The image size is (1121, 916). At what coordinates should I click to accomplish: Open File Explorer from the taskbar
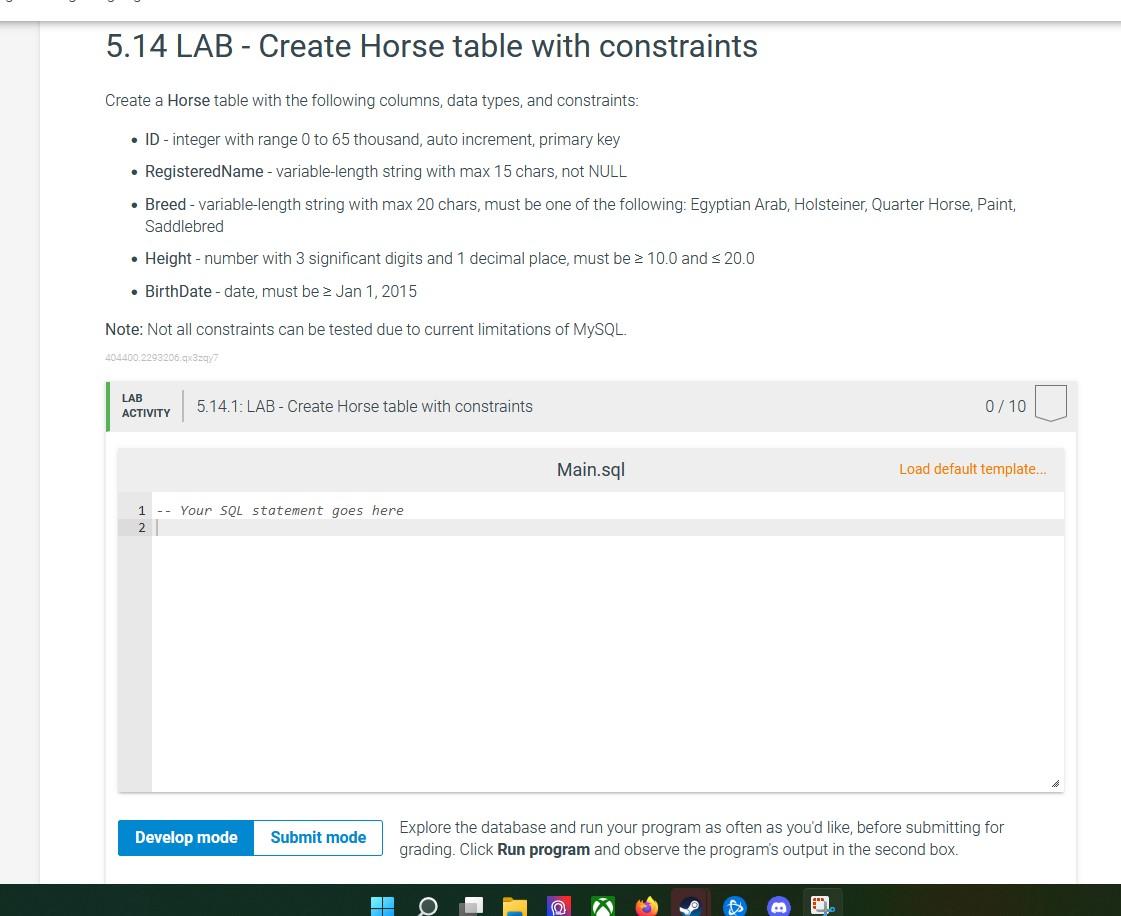pyautogui.click(x=514, y=906)
